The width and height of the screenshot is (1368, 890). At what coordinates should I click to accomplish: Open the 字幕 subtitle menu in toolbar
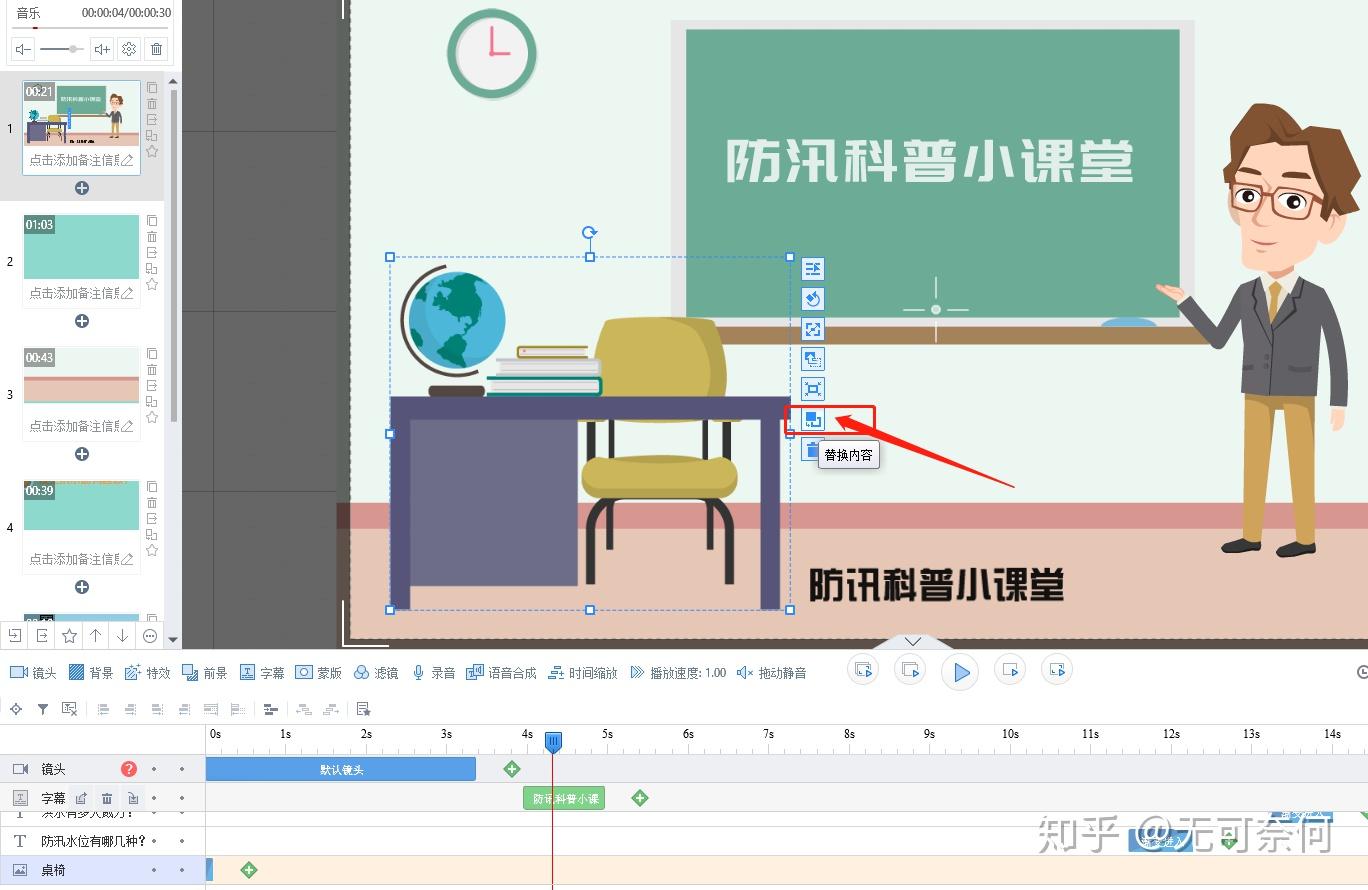click(261, 673)
